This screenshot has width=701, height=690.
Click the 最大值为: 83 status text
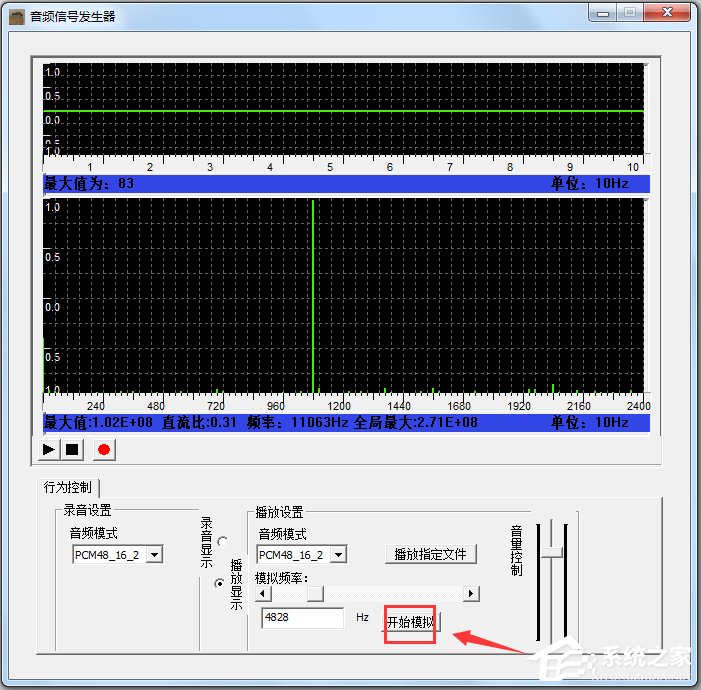[89, 183]
